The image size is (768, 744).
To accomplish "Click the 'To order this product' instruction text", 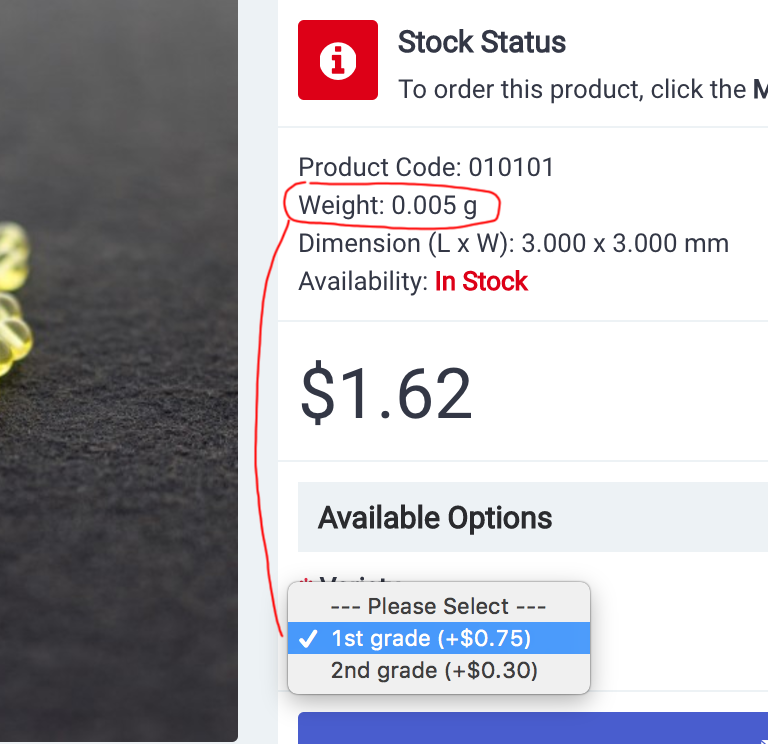I will 583,90.
